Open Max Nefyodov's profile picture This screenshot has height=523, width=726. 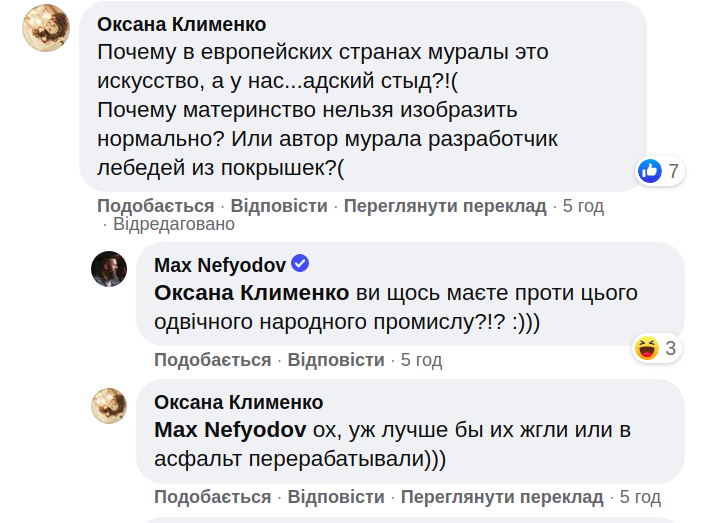point(109,268)
